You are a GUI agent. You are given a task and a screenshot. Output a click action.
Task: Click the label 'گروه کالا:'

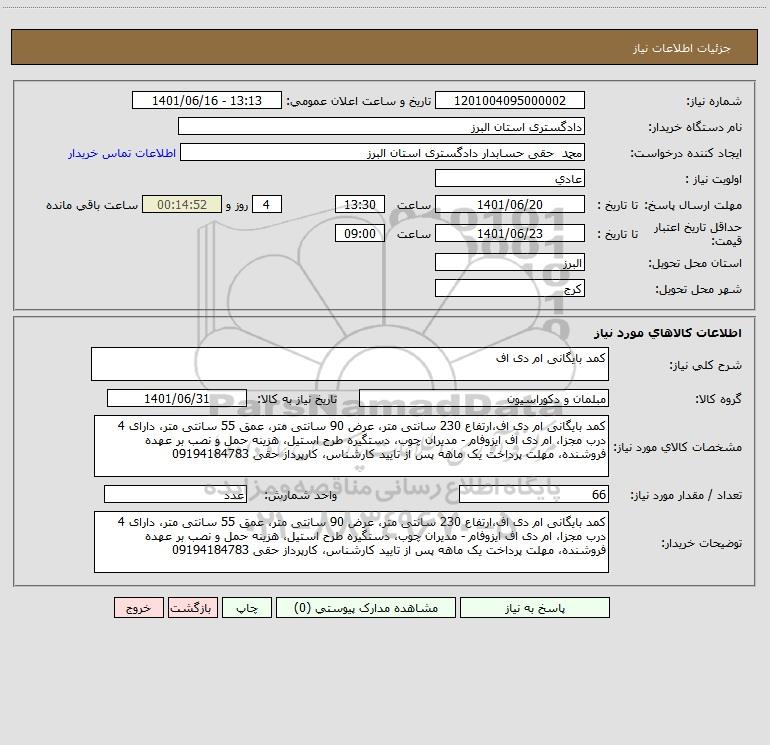[x=718, y=399]
